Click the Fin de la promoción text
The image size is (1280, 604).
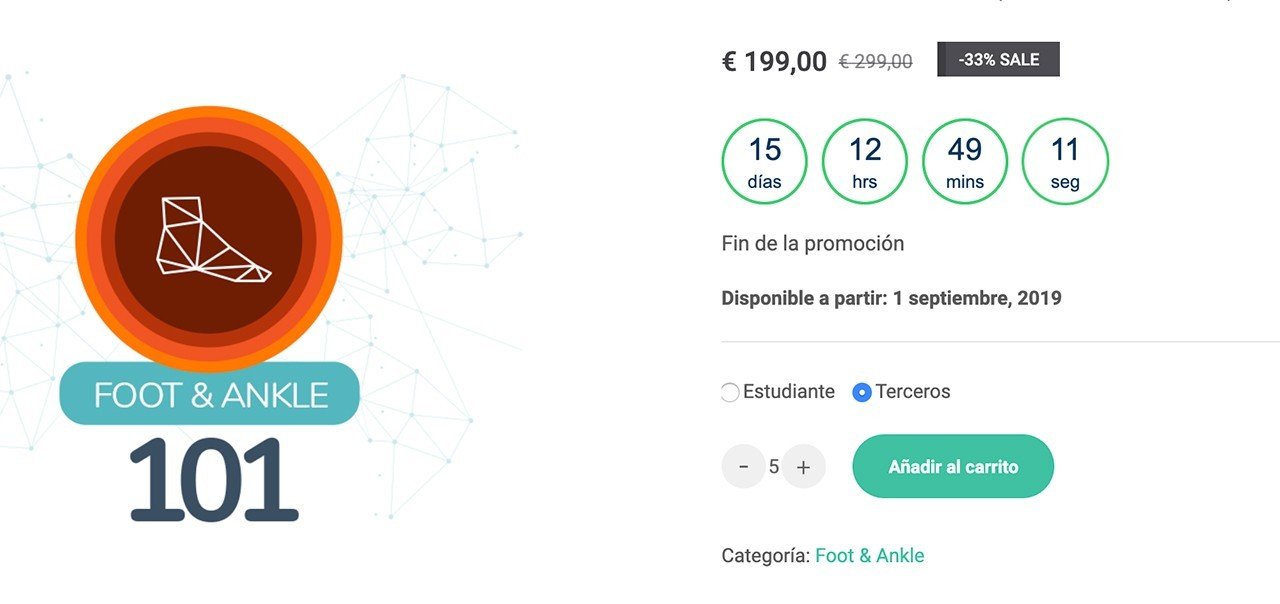(813, 244)
